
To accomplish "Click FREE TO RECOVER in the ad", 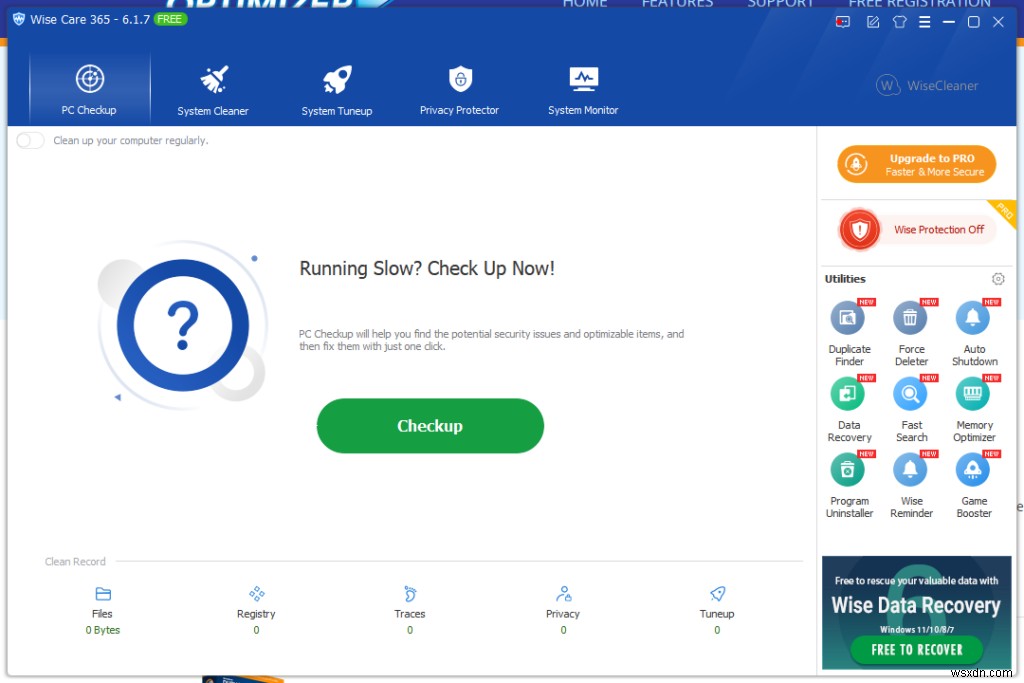I will click(x=915, y=650).
